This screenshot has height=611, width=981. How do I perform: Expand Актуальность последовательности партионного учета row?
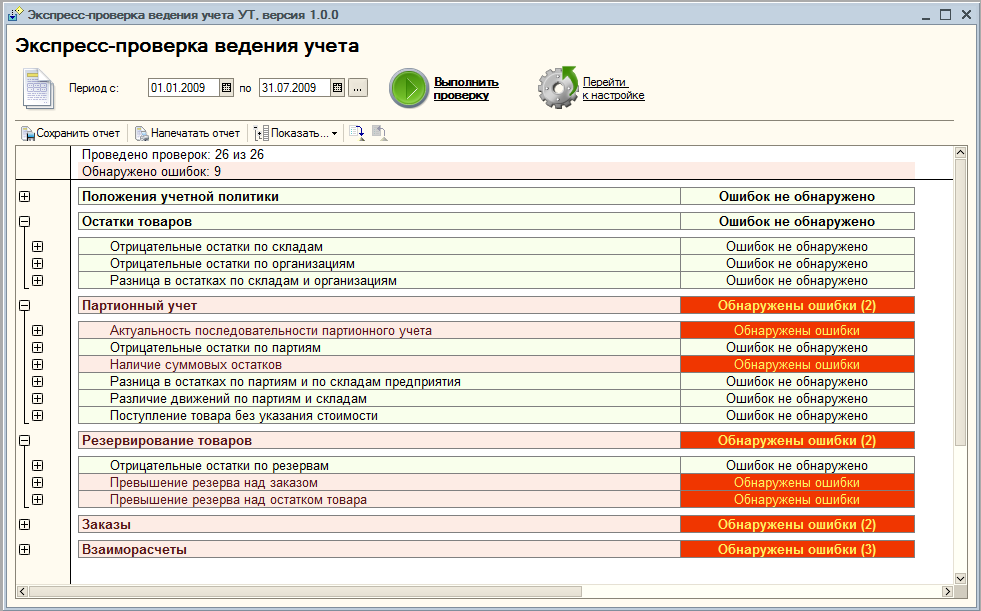(x=38, y=330)
